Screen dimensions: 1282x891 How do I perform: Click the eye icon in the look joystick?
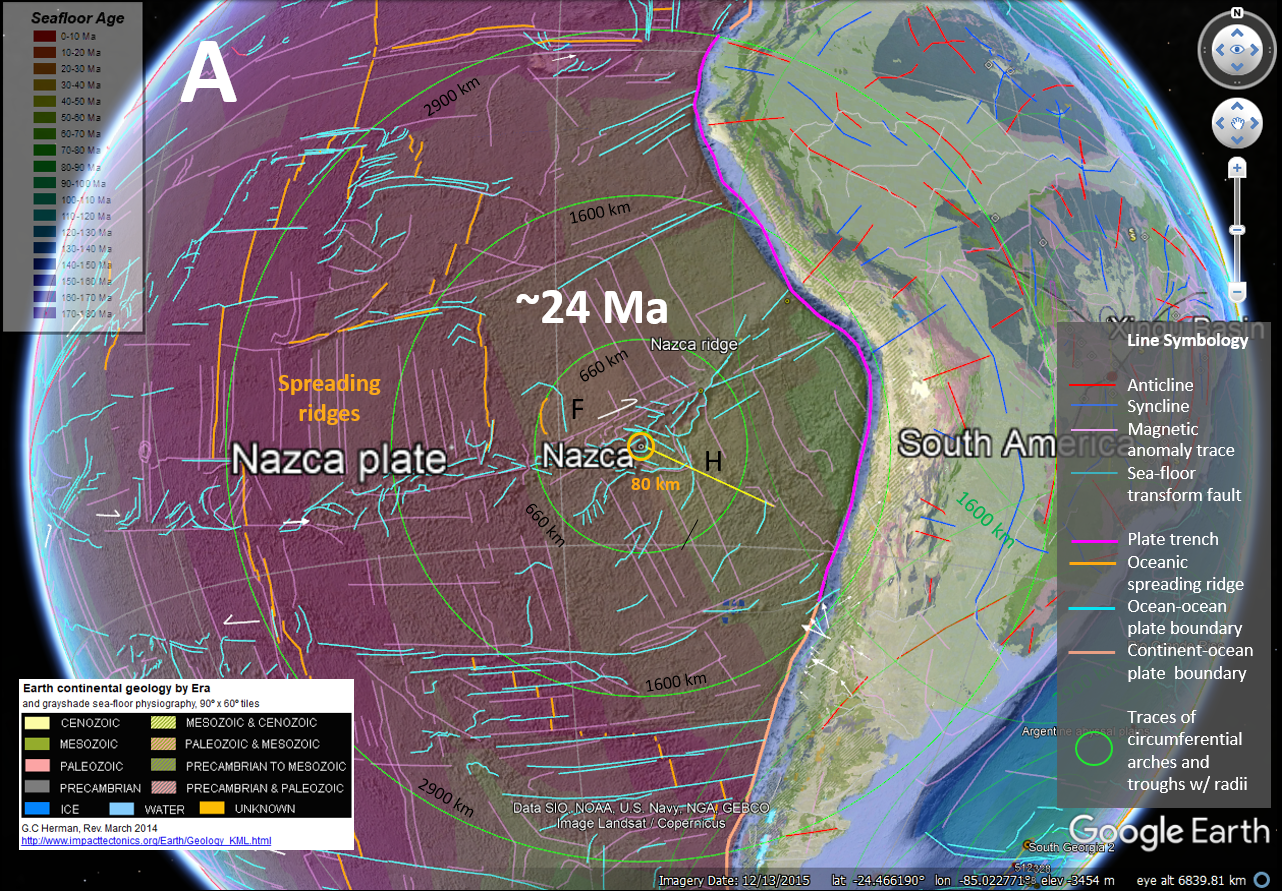pos(1237,49)
